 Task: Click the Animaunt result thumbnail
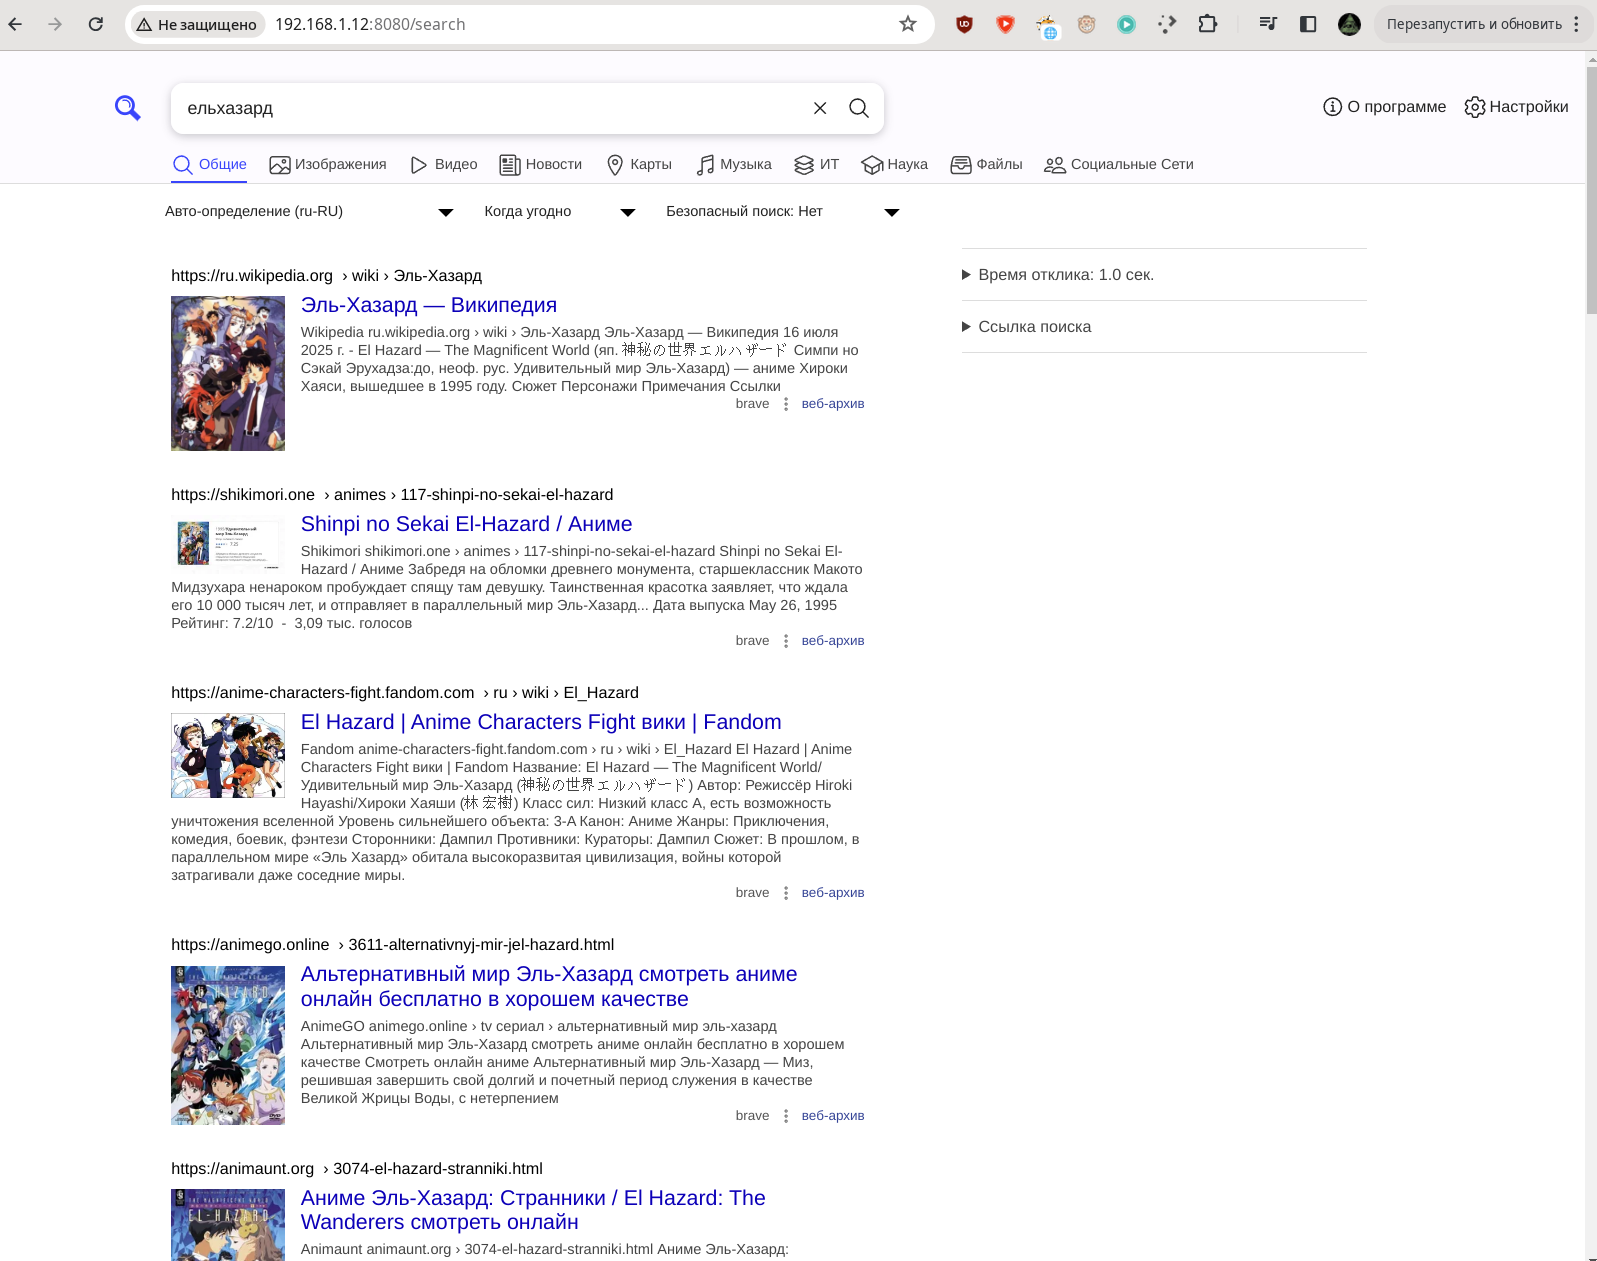click(228, 1225)
